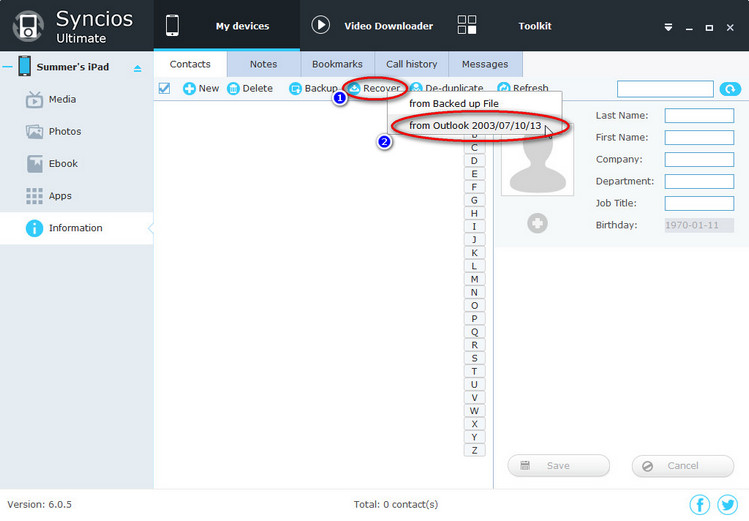Jump to letter C in index
749x521 pixels.
[x=474, y=148]
